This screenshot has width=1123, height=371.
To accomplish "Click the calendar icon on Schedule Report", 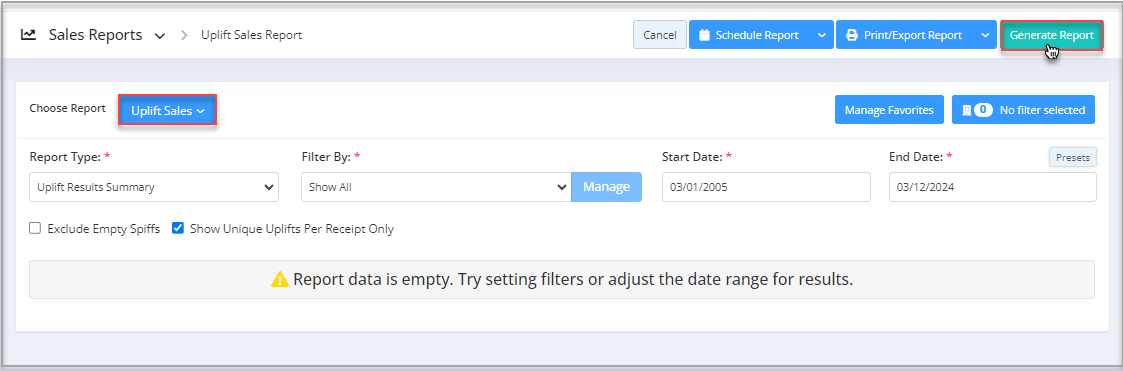I will coord(703,34).
